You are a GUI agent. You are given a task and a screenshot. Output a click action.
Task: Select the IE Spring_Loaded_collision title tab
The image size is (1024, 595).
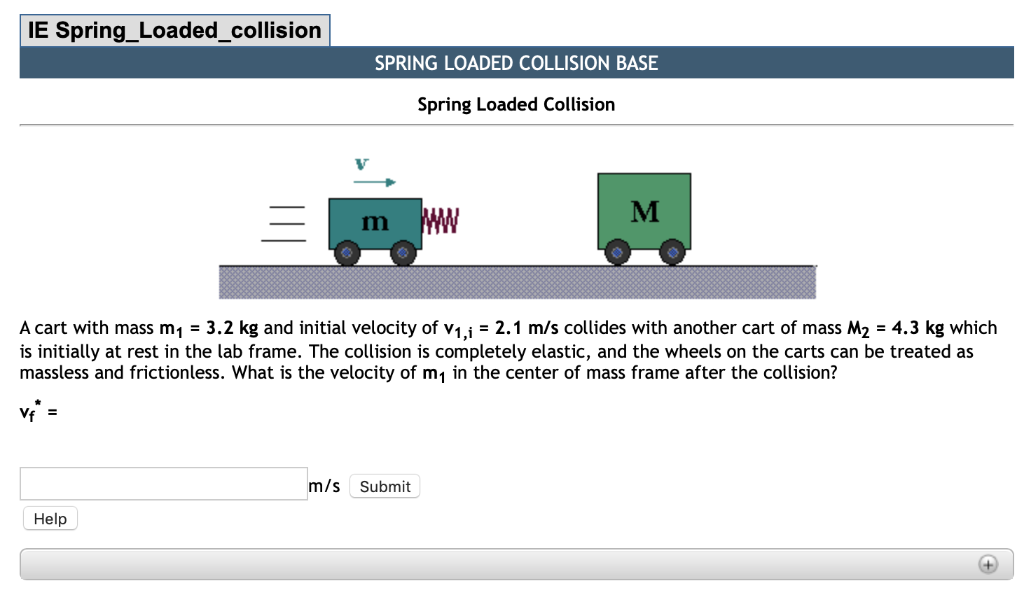175,29
